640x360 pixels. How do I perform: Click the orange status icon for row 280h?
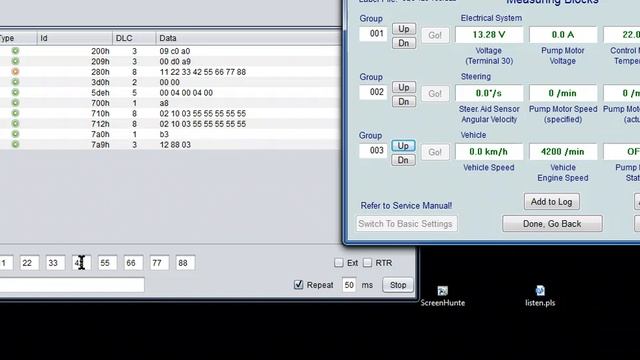coord(15,72)
